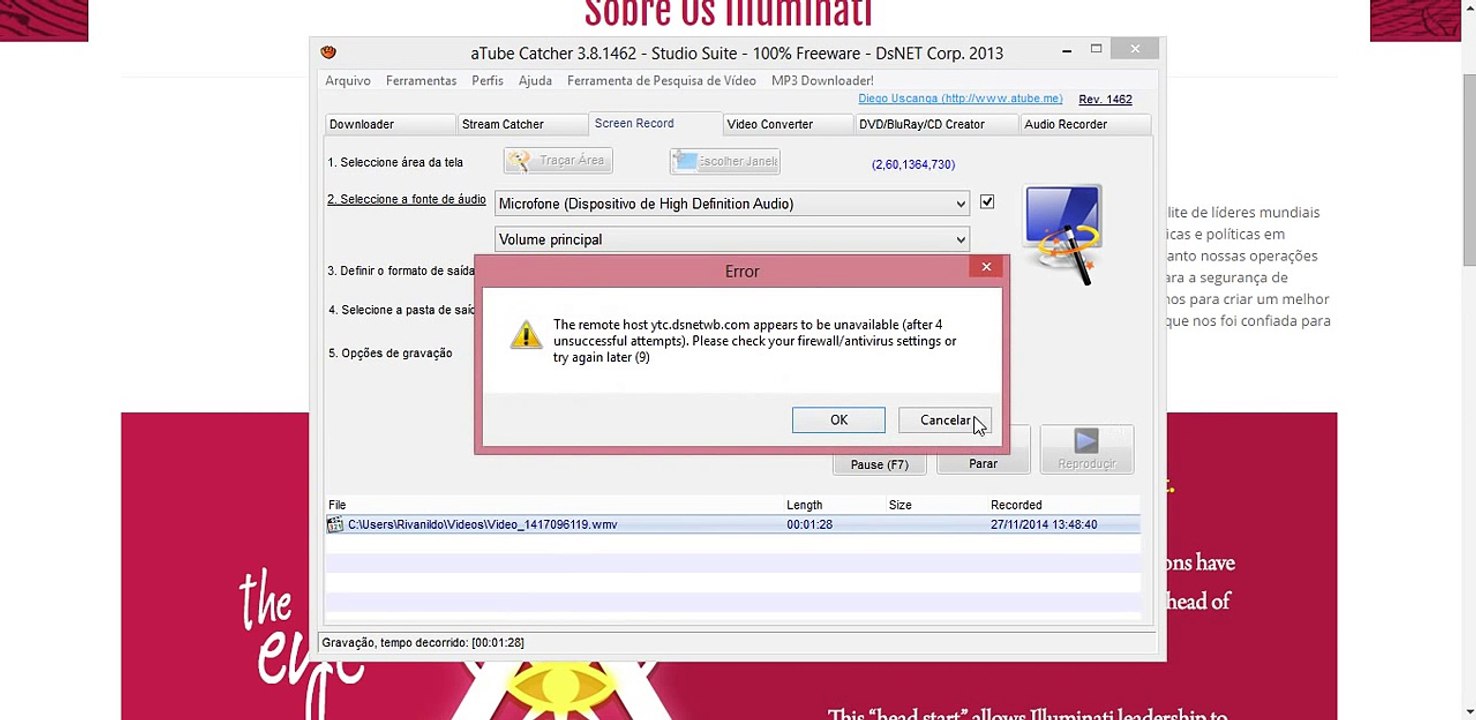Image resolution: width=1476 pixels, height=720 pixels.
Task: Click the '1. Seleccione área da tela' label
Action: click(395, 162)
